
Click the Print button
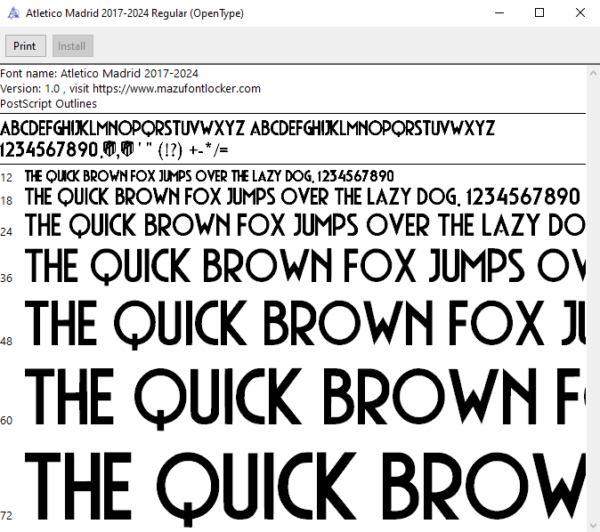click(26, 46)
